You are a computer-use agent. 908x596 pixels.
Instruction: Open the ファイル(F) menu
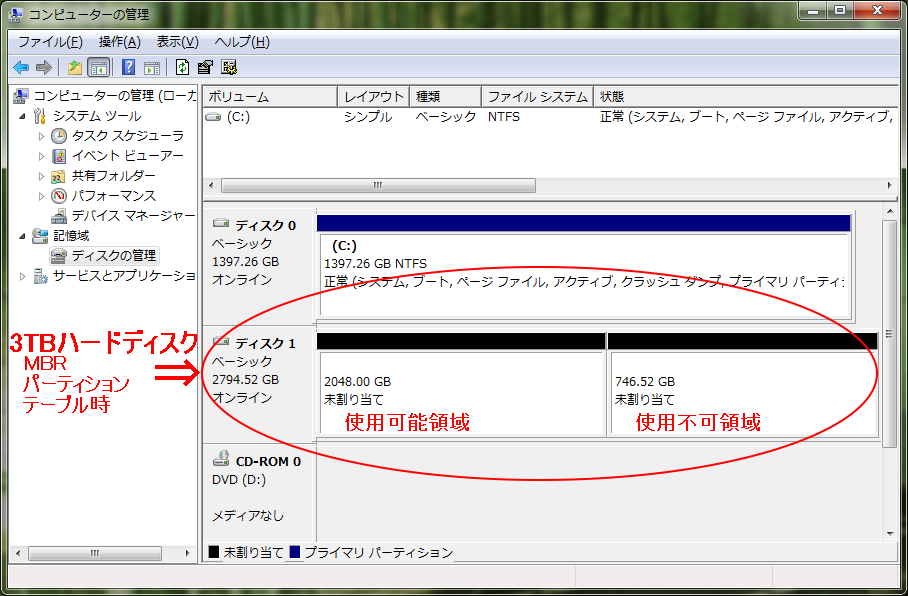coord(50,42)
